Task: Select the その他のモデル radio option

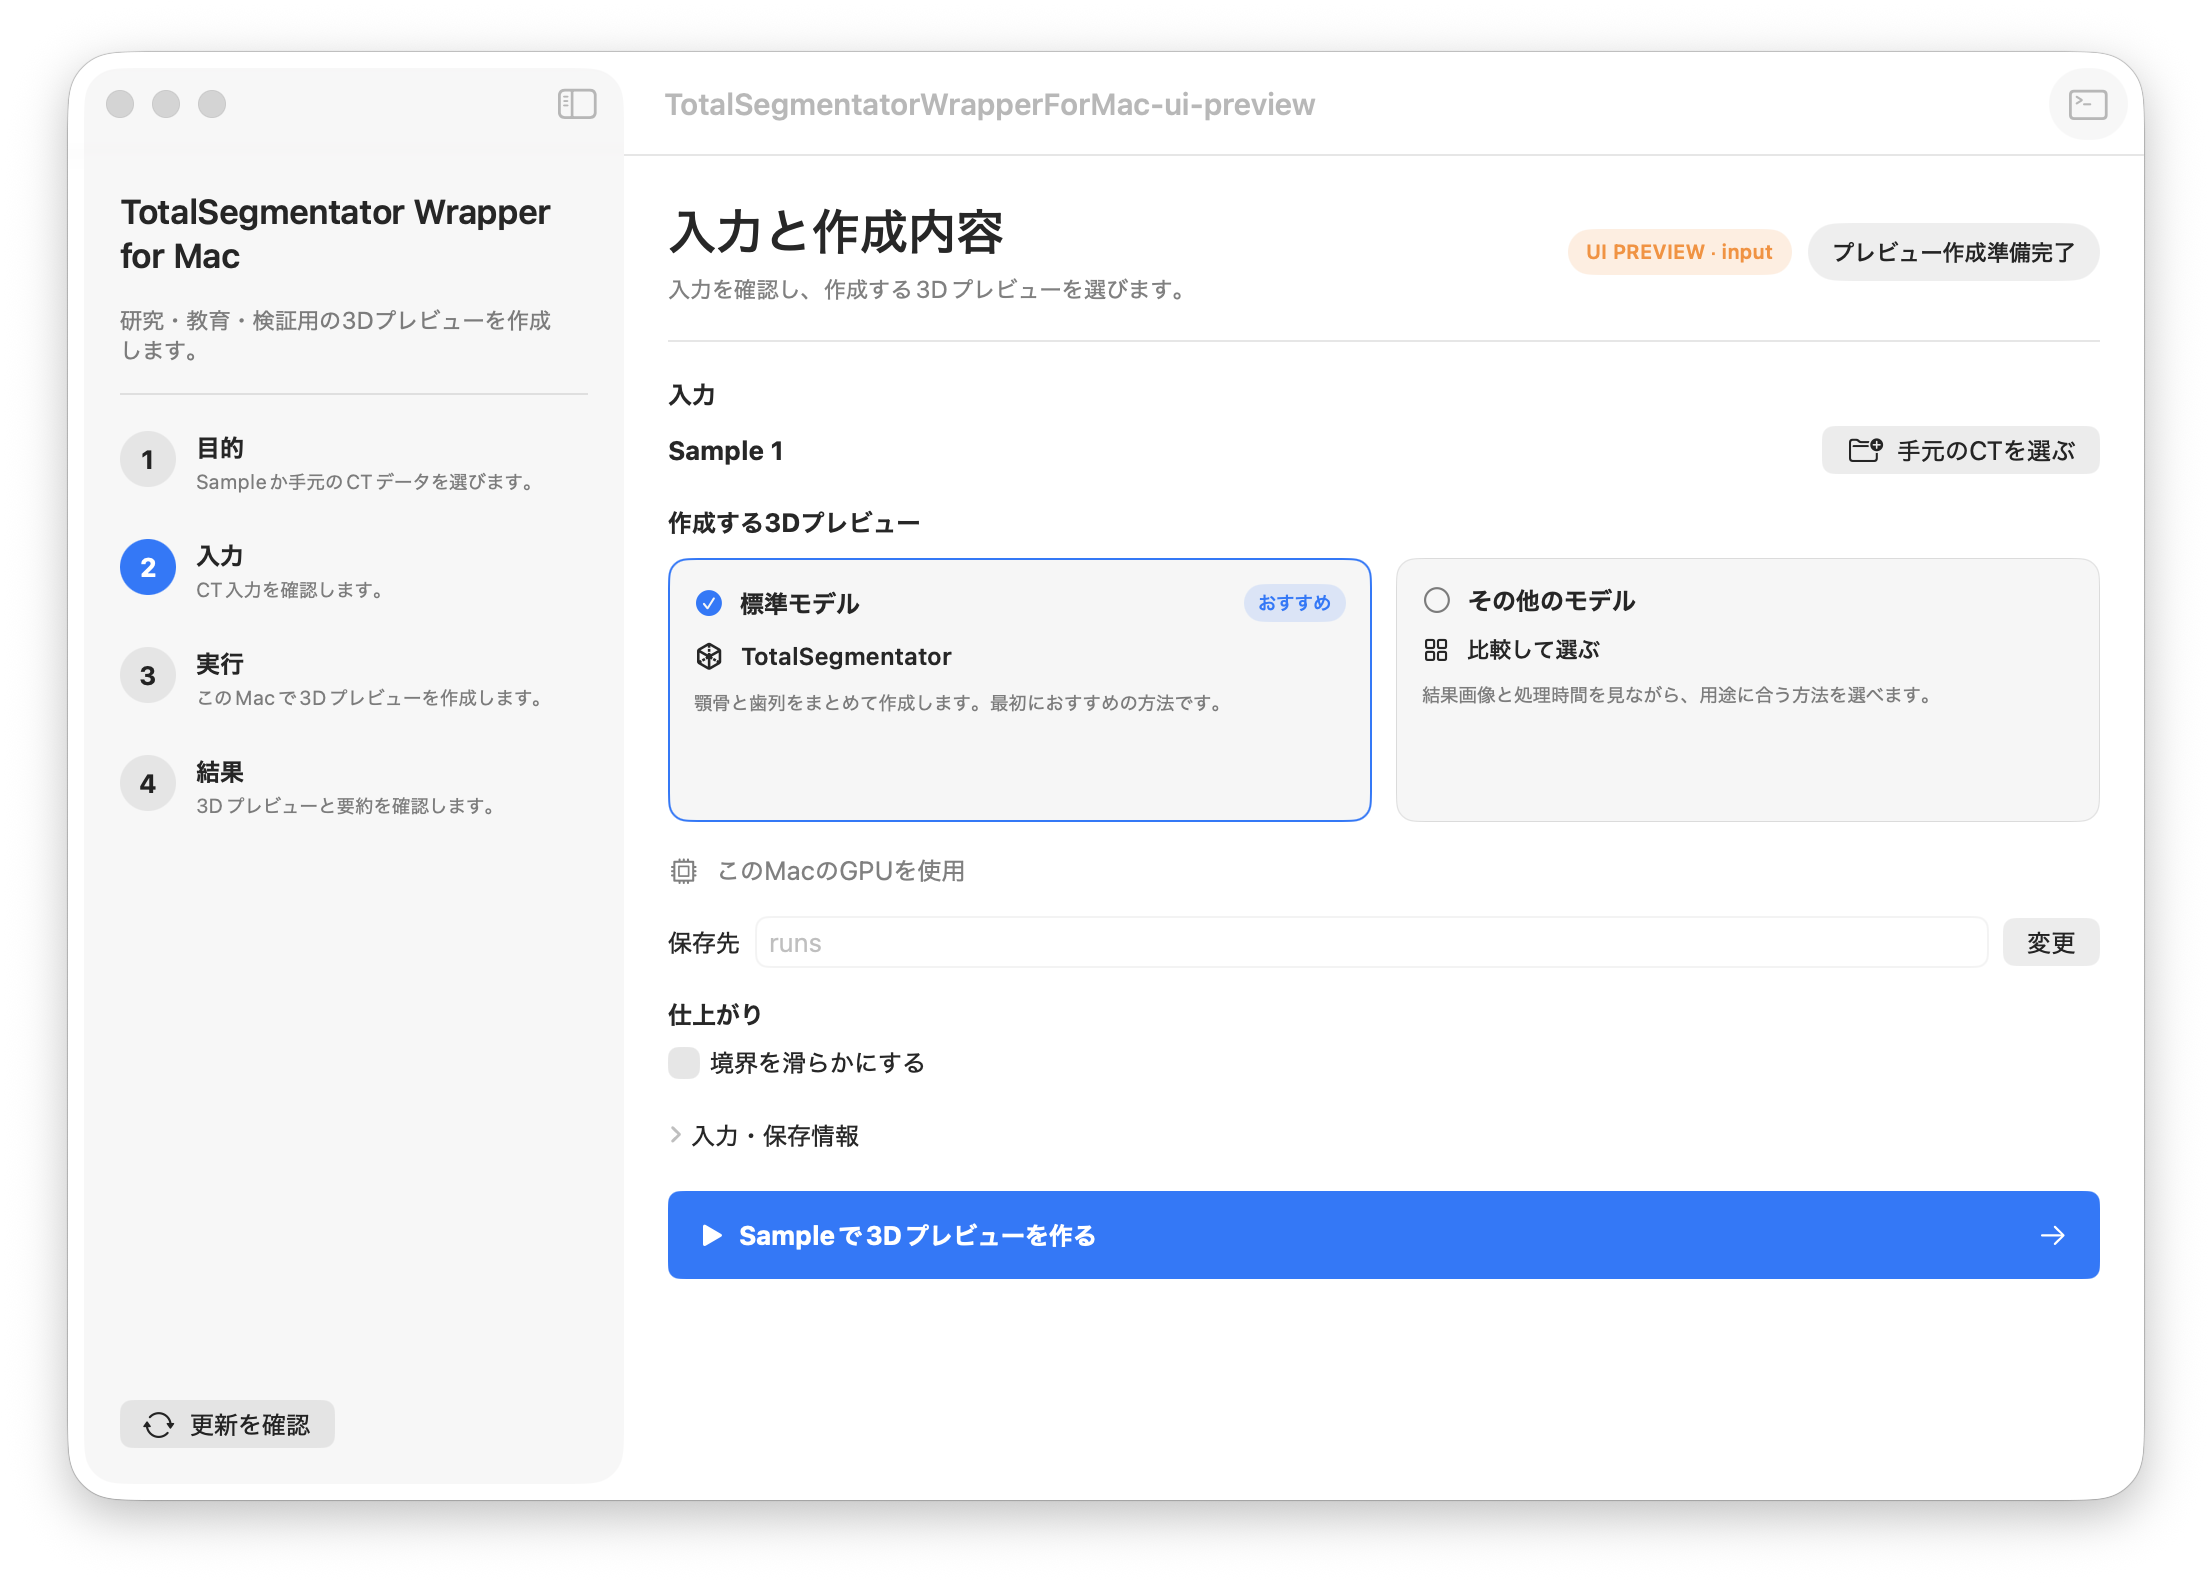Action: 1437,600
